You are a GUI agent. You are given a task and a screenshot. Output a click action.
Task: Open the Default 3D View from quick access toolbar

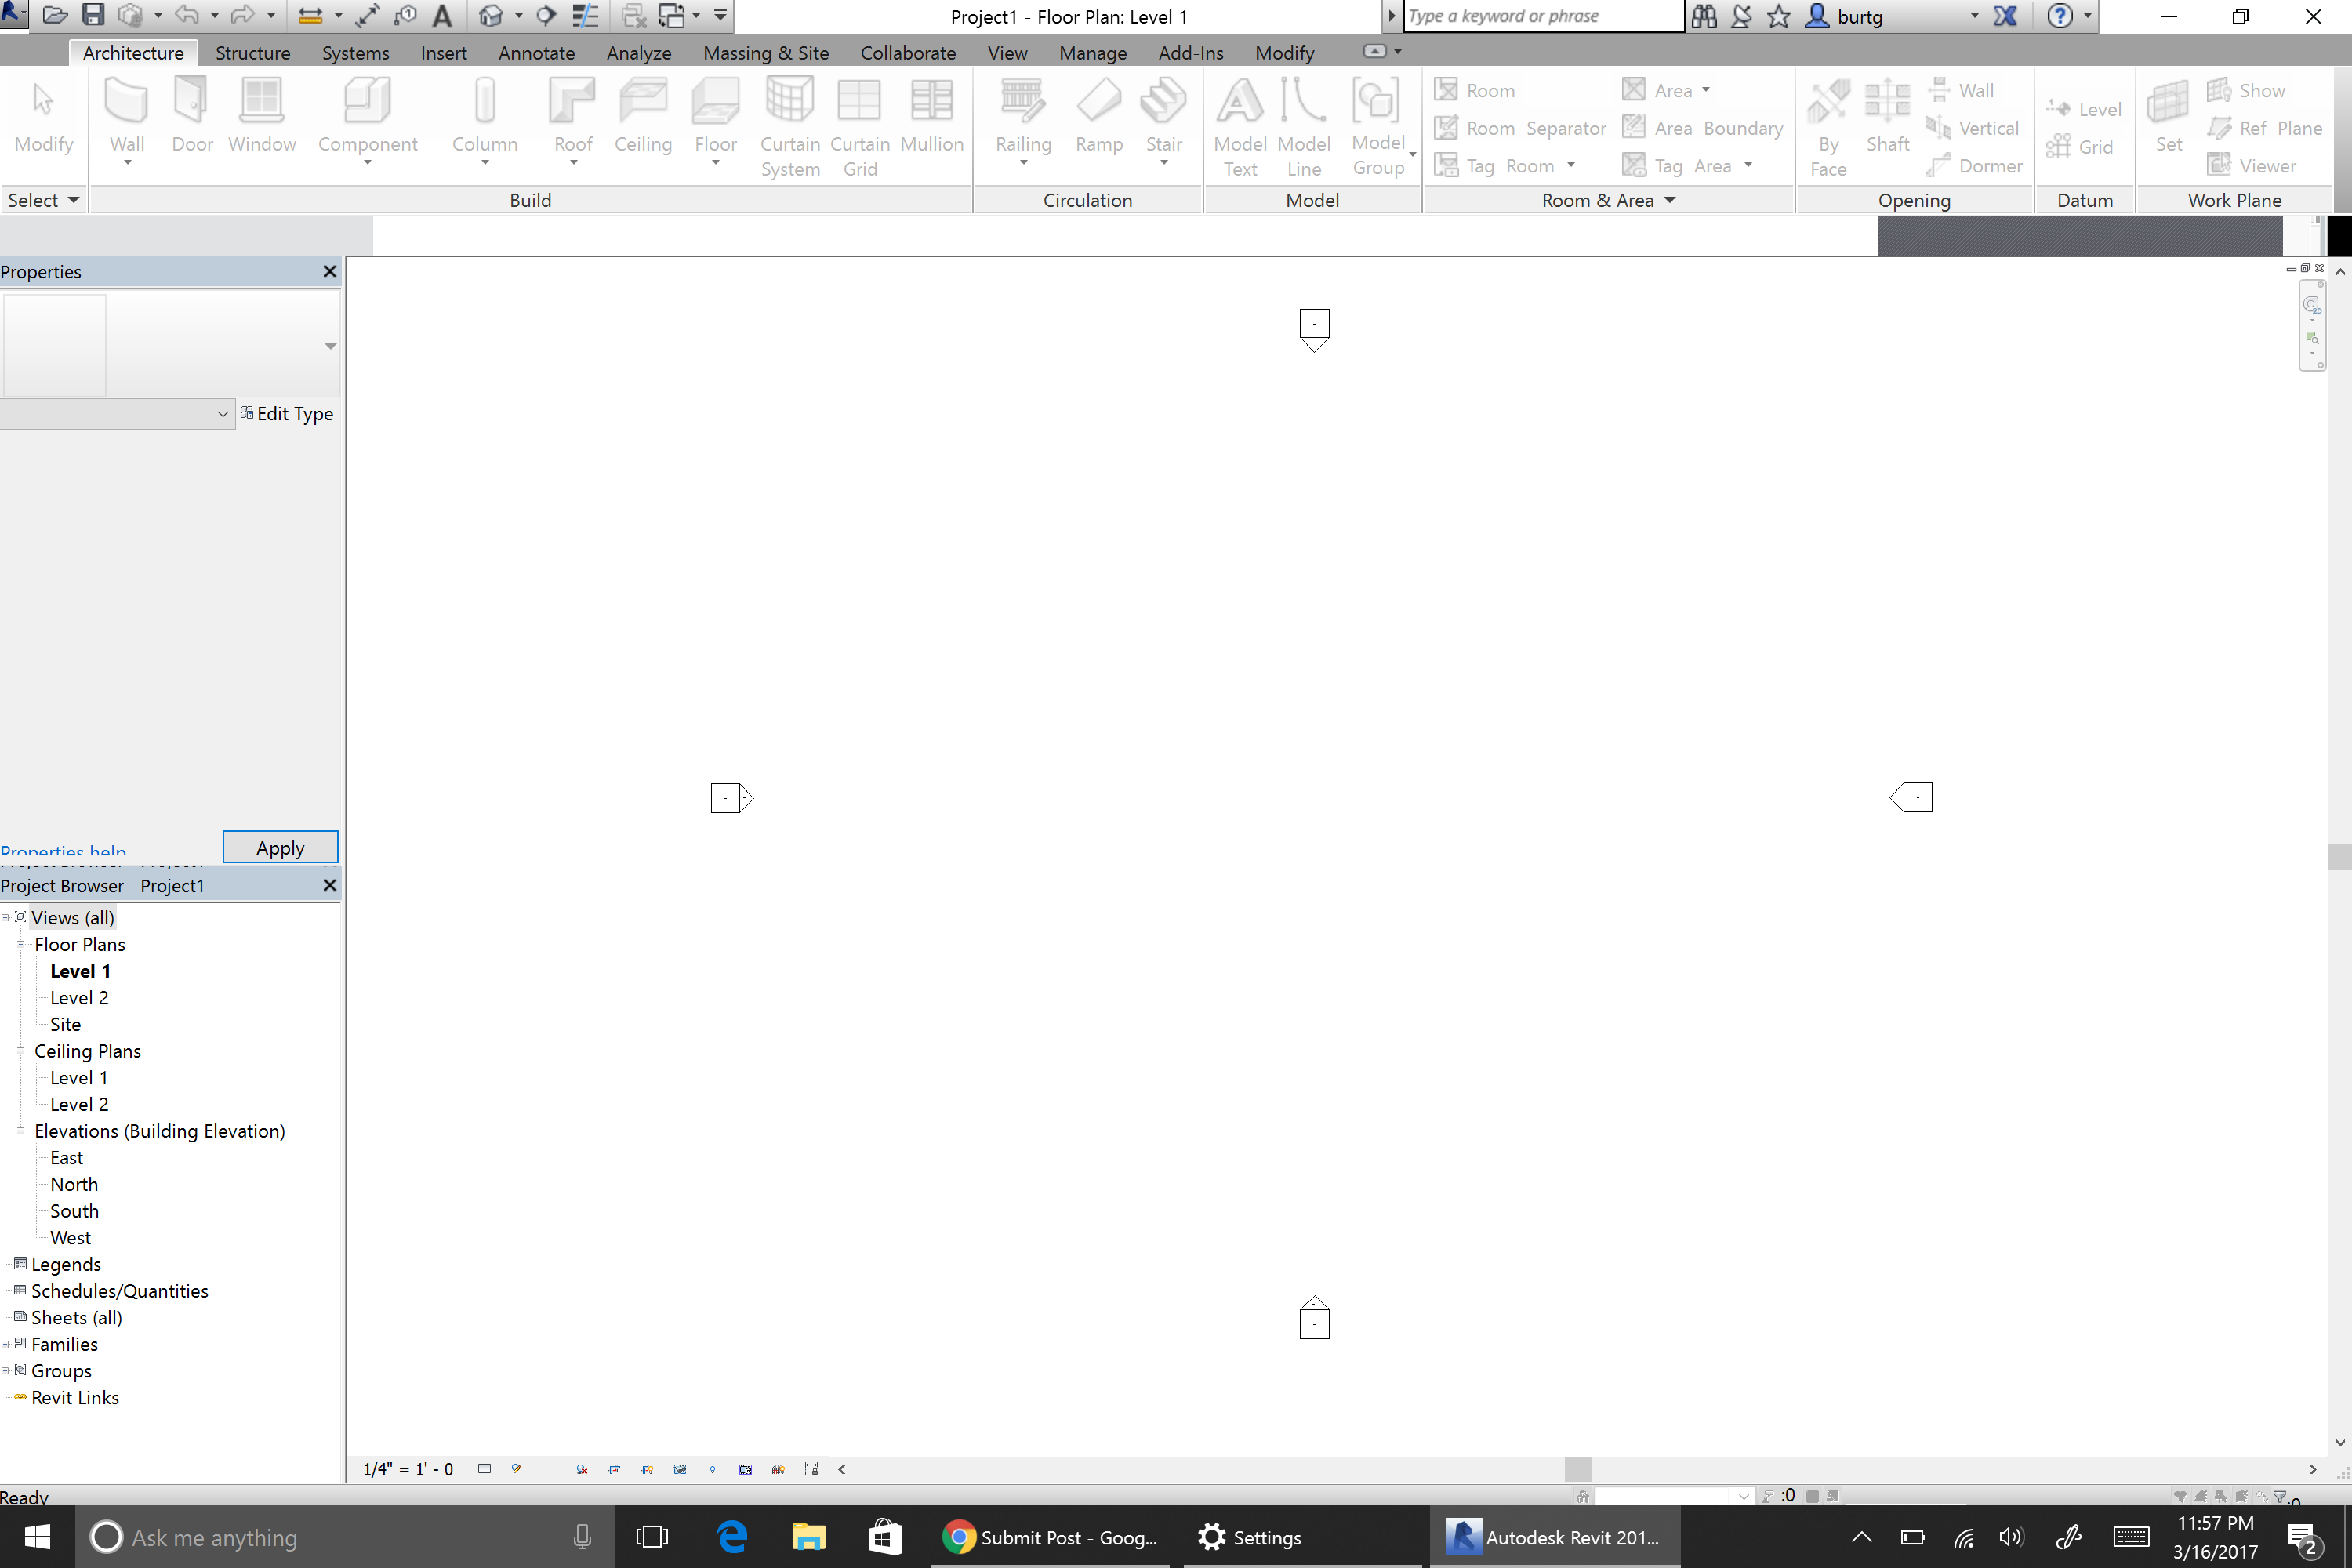[x=491, y=16]
